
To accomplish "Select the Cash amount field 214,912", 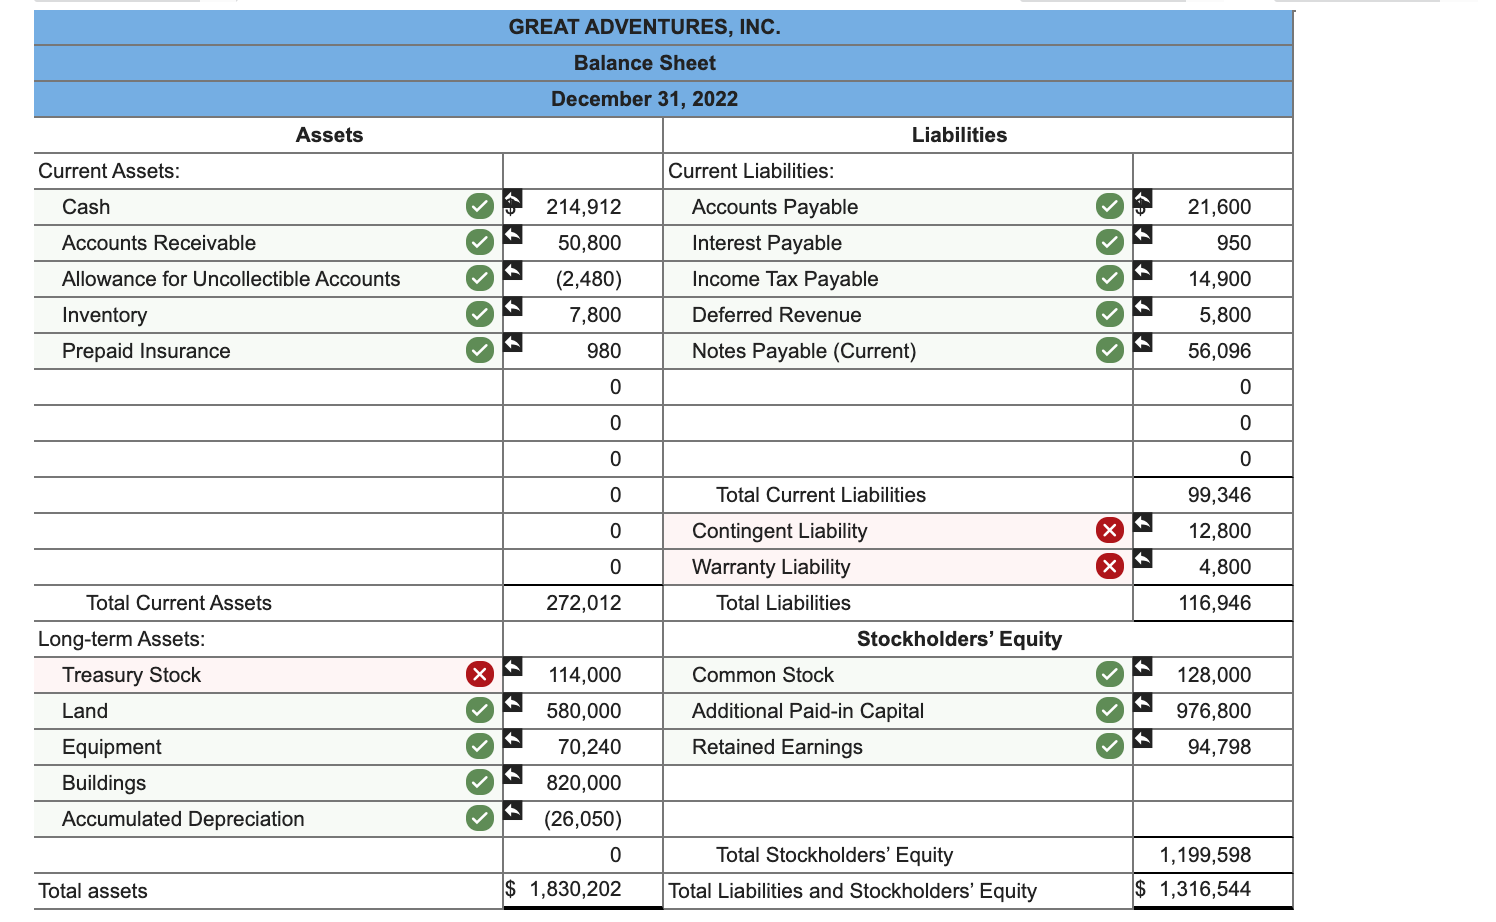I will tap(583, 207).
